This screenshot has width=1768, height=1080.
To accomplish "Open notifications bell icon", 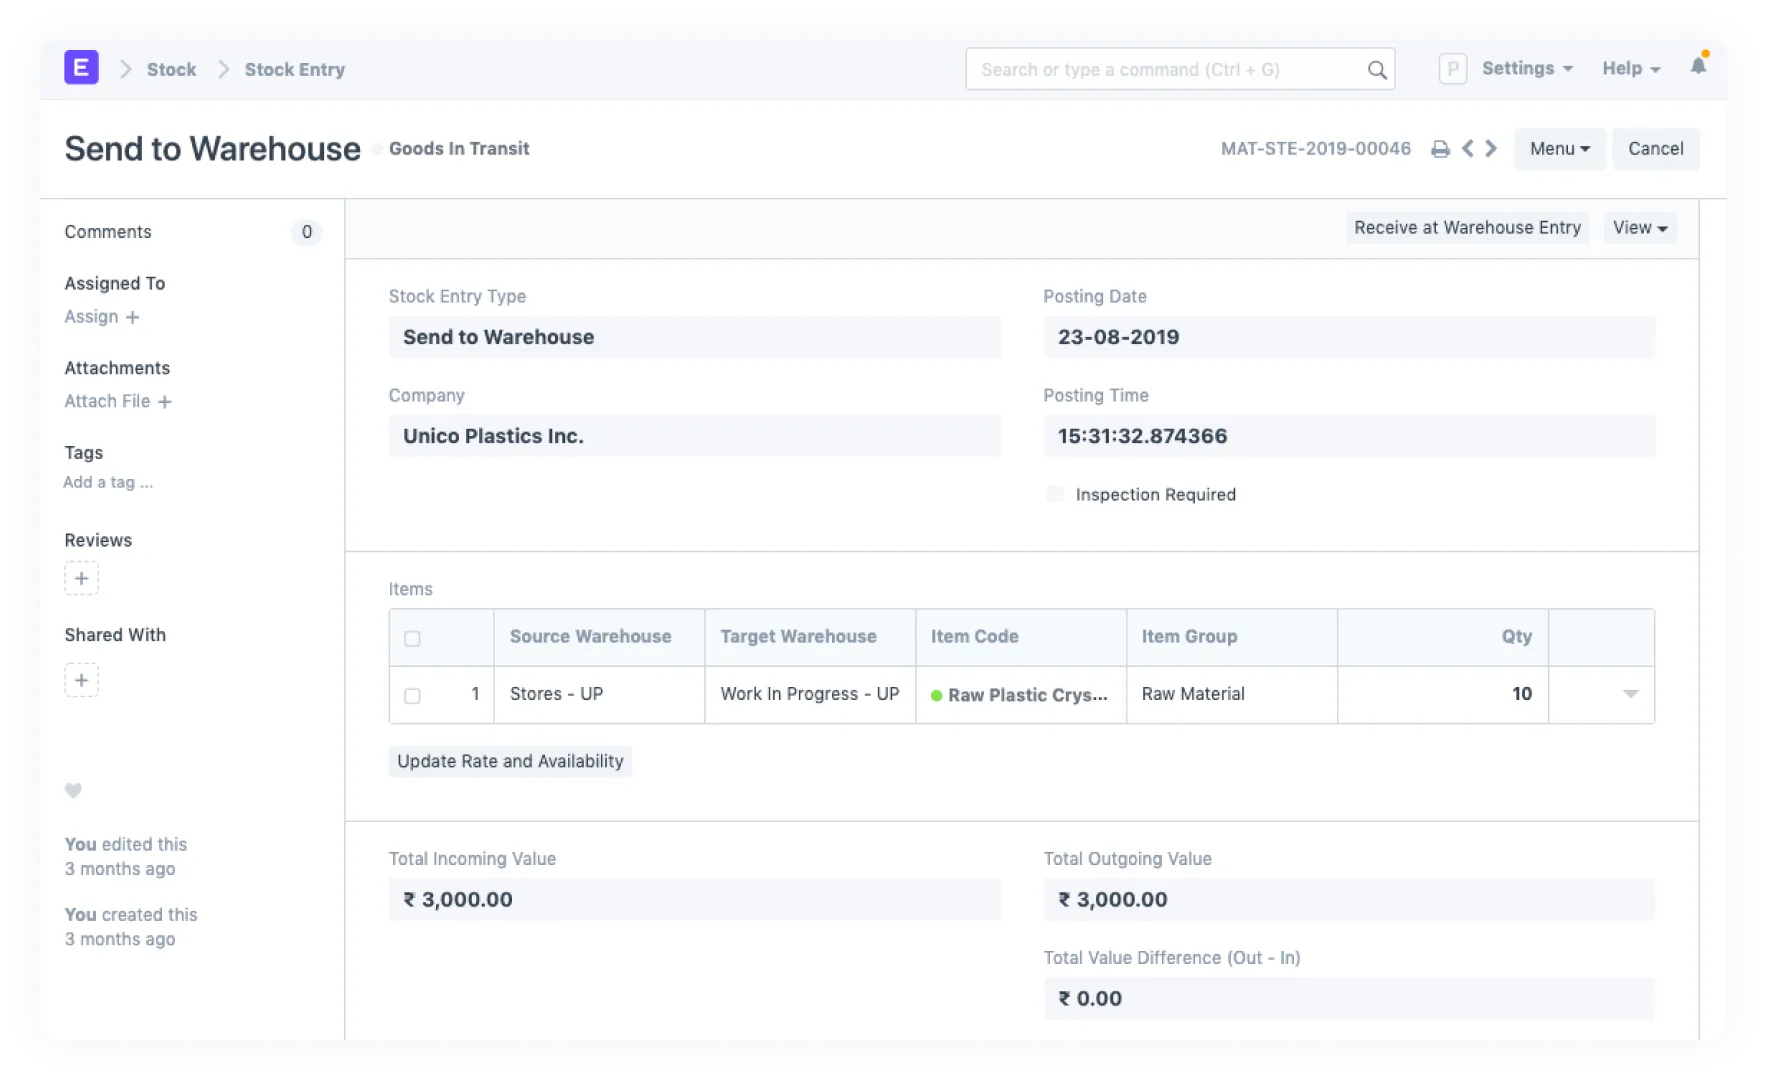I will point(1698,67).
